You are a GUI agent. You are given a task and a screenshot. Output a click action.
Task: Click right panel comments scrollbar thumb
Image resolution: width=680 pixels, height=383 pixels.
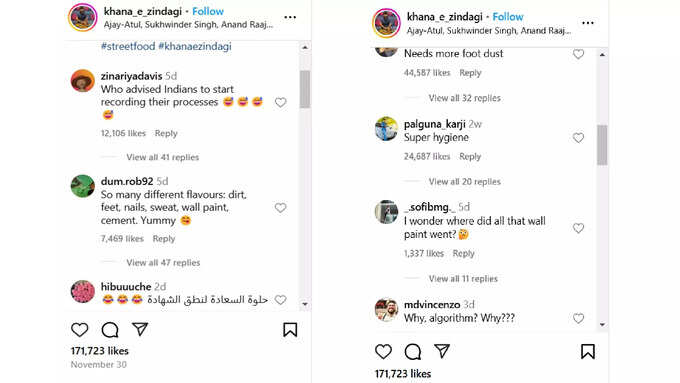coord(602,145)
